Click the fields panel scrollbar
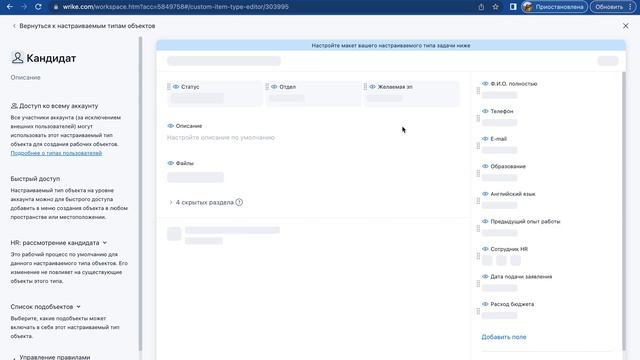 coord(623,211)
